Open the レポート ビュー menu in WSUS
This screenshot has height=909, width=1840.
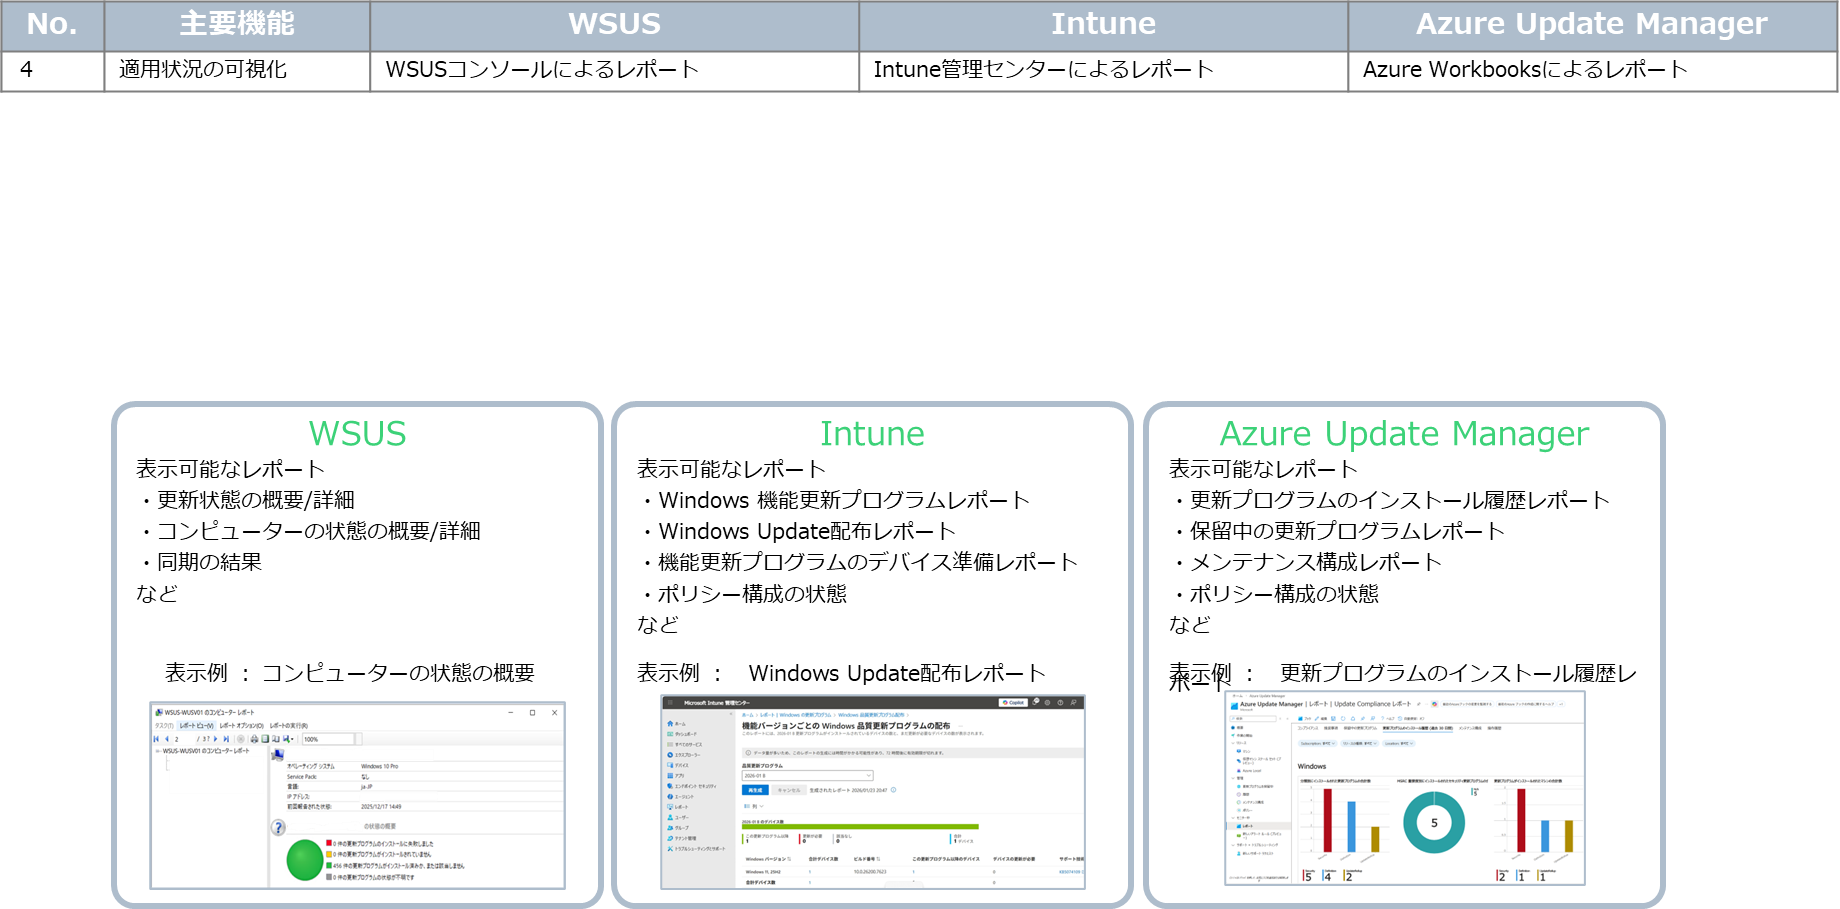click(196, 726)
